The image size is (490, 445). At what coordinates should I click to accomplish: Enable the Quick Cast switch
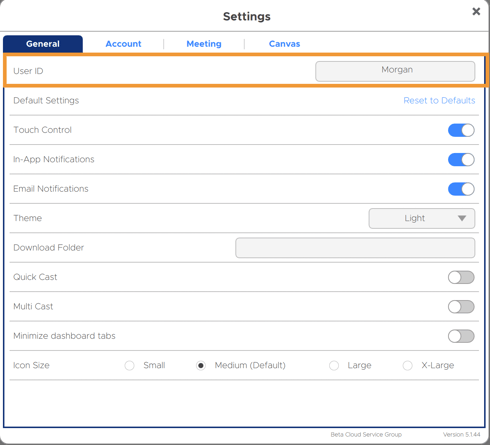tap(461, 277)
